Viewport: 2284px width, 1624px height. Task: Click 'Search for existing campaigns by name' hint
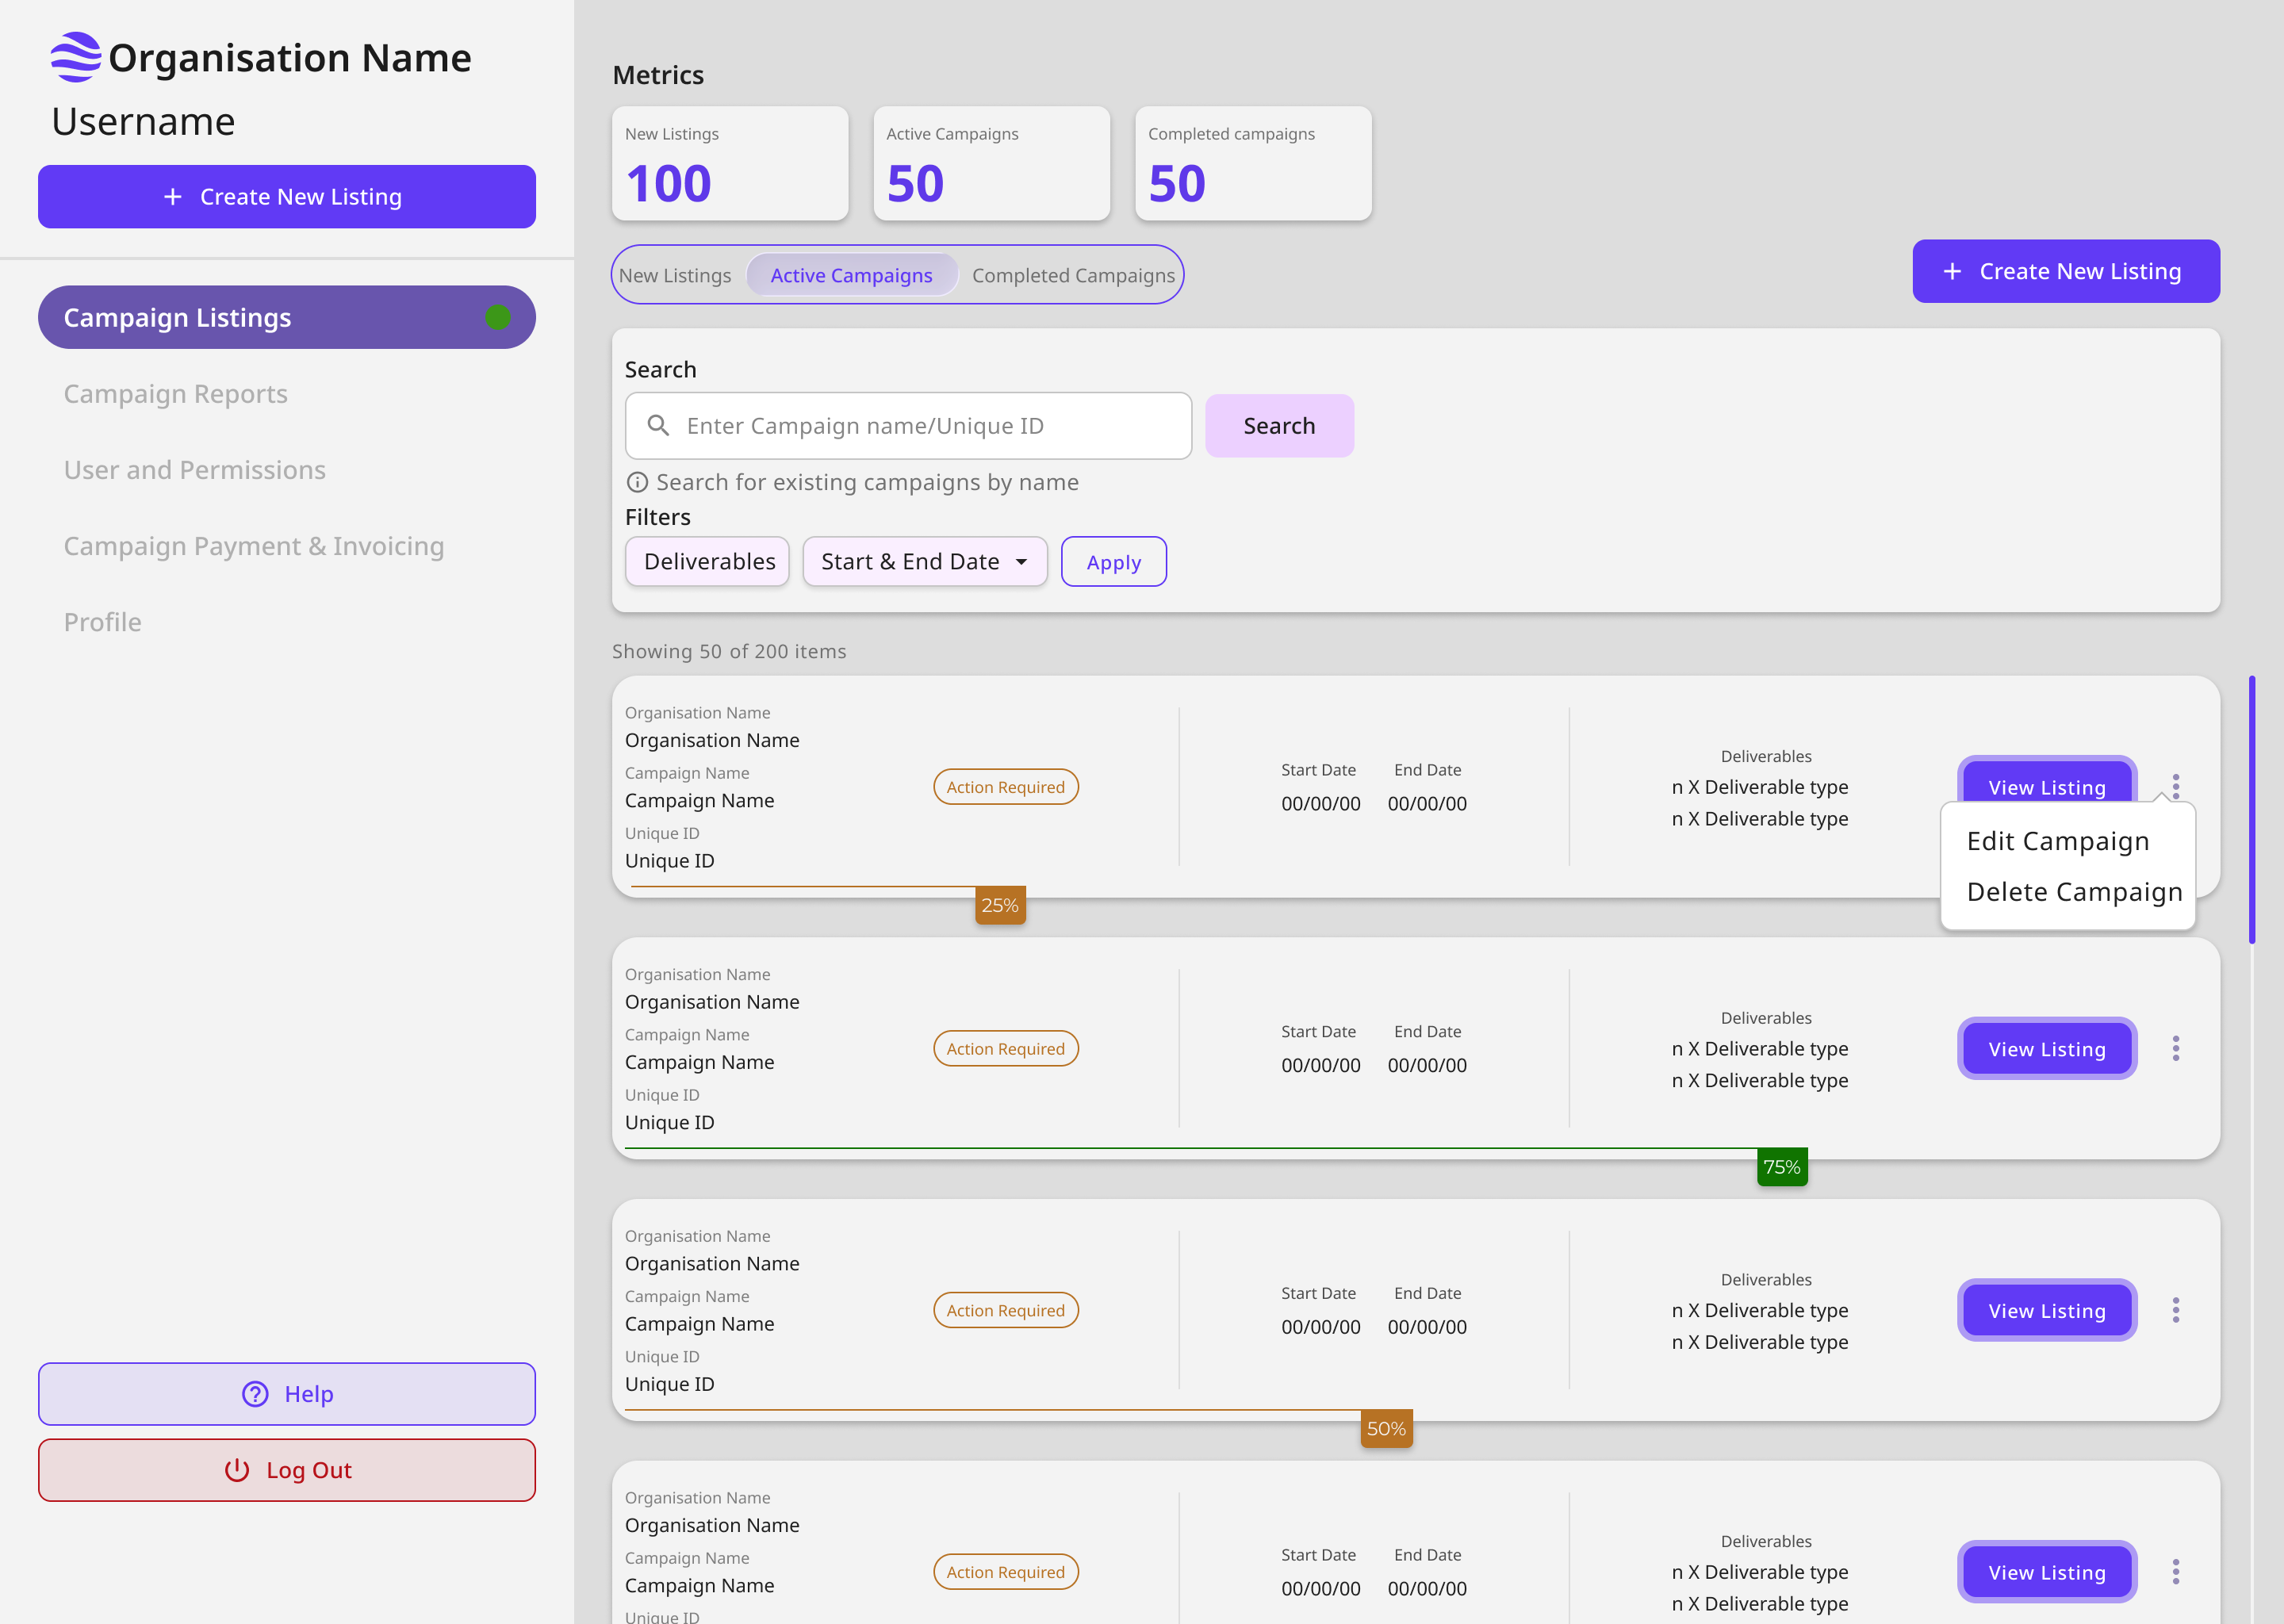868,482
